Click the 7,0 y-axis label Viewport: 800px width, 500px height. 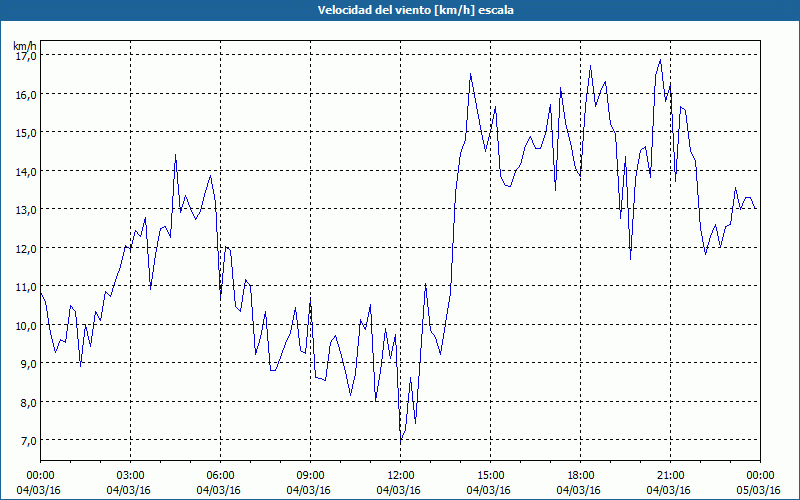tap(27, 440)
